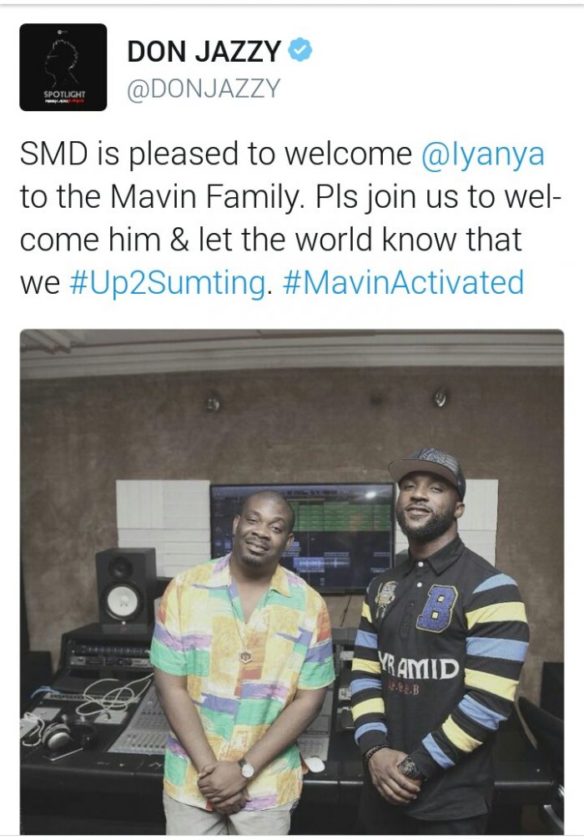Viewport: 584px width, 840px height.
Task: Follow the #Up2Sumting hashtag
Action: coord(167,284)
